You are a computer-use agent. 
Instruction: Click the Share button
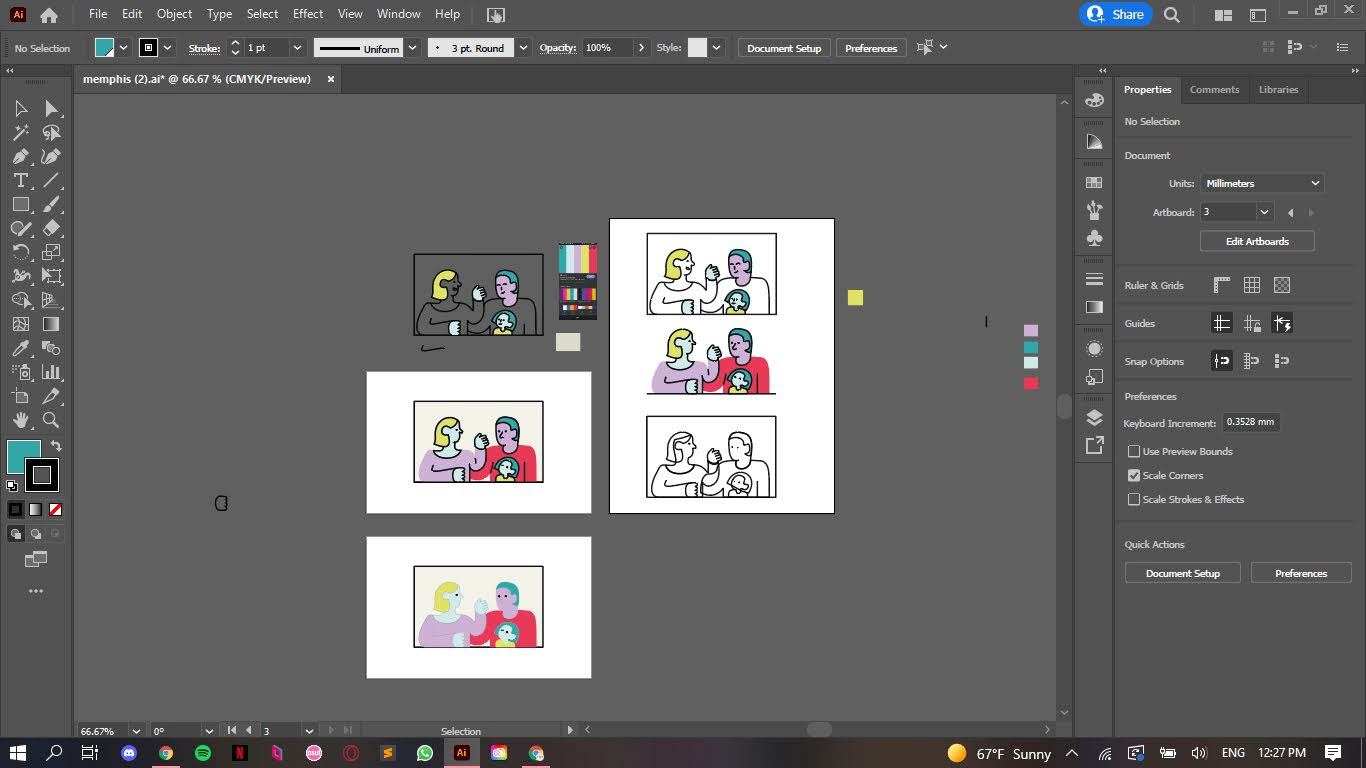point(1116,14)
